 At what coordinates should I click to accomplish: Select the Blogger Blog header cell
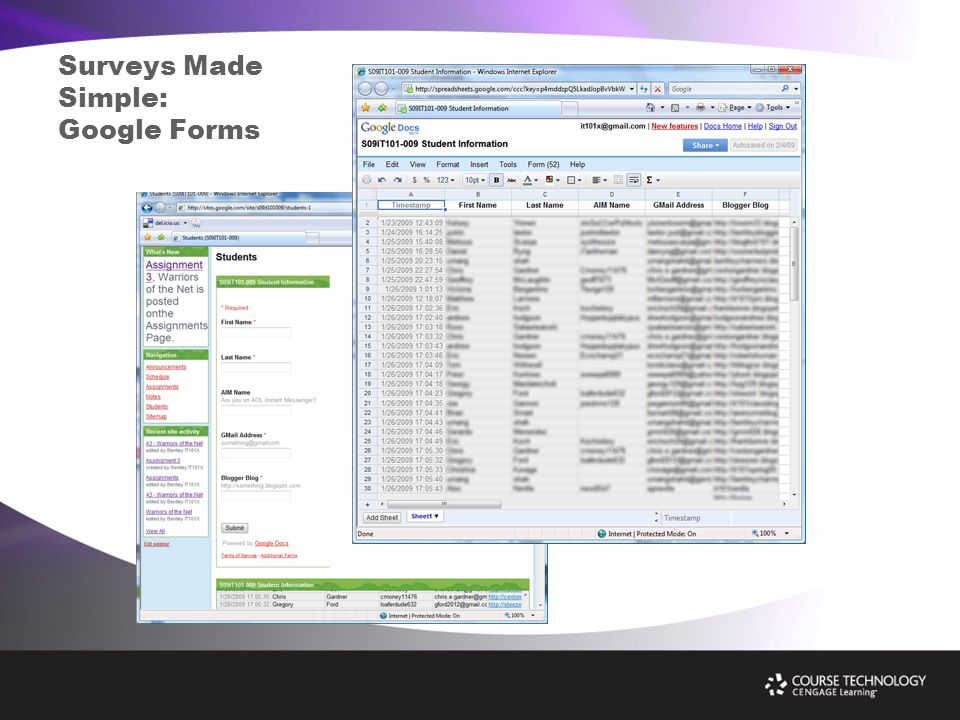click(x=745, y=205)
